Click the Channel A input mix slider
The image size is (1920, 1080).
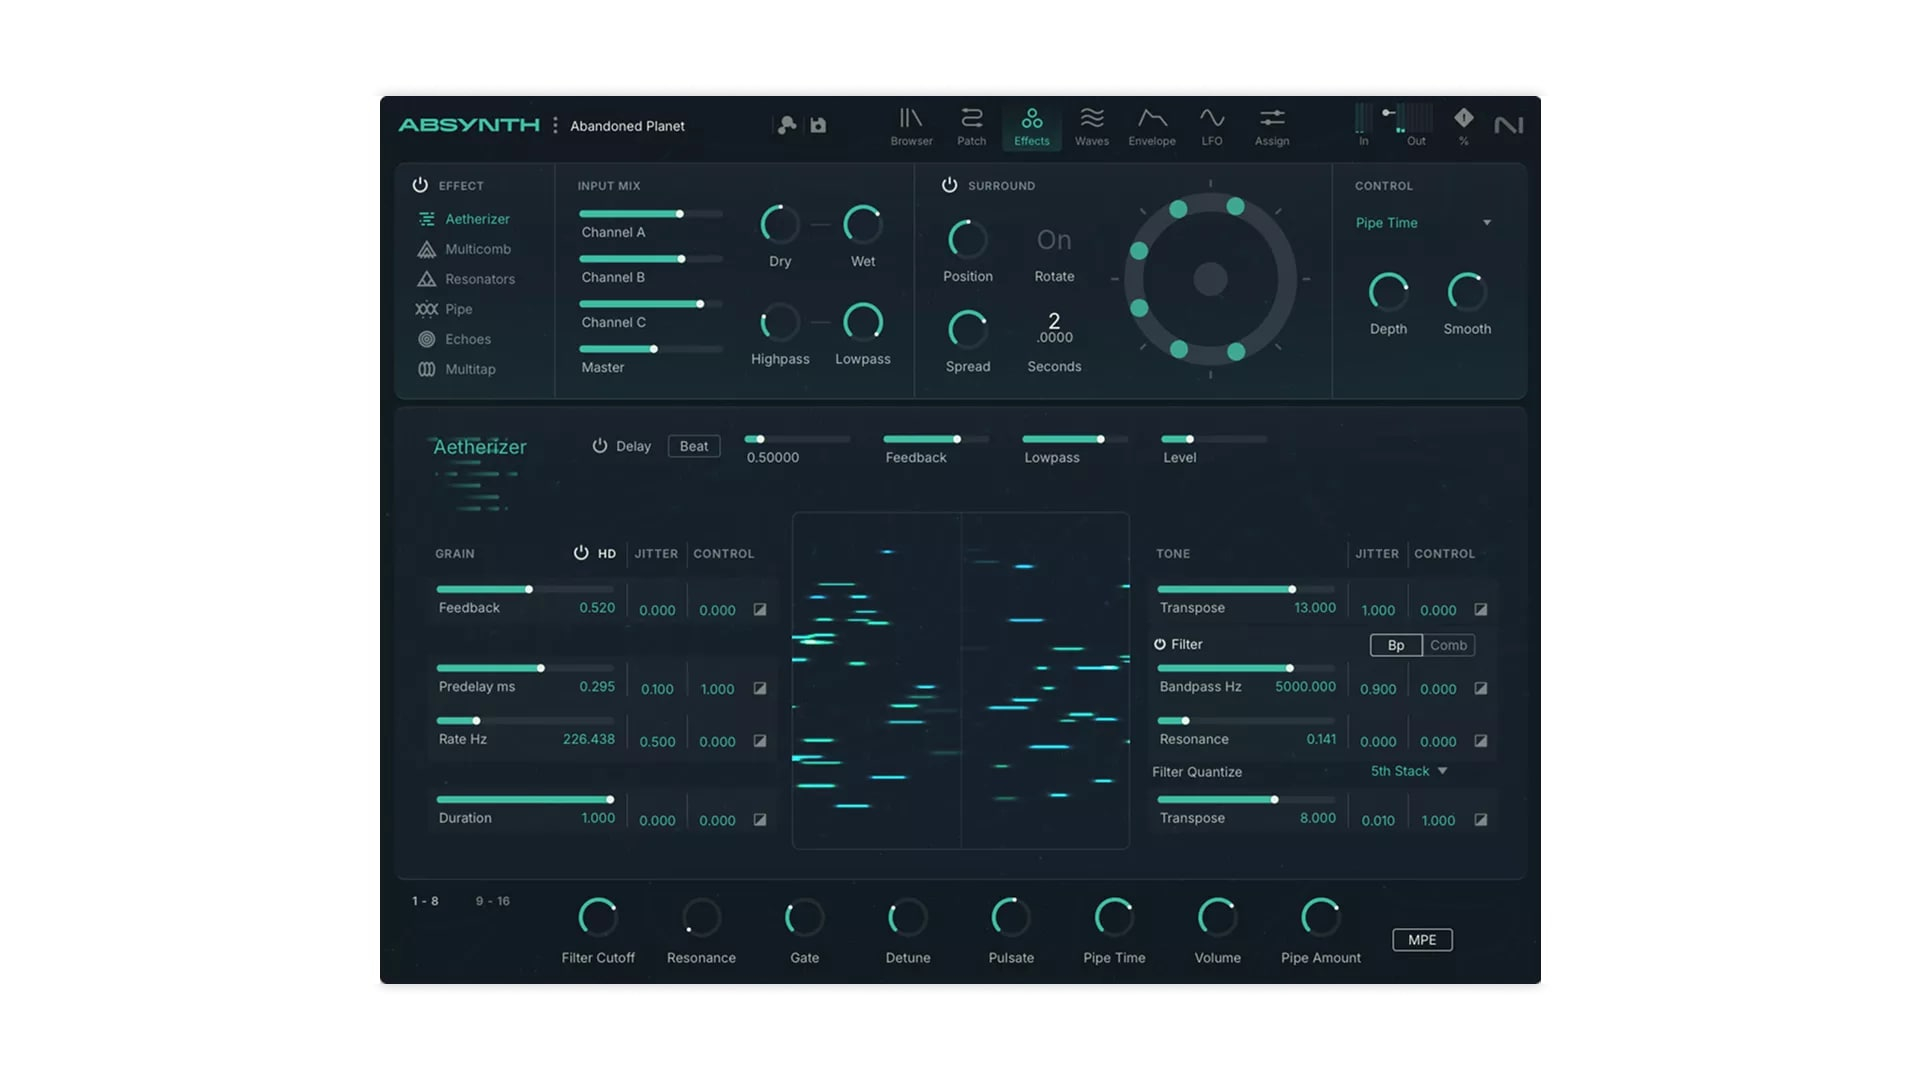click(x=650, y=214)
